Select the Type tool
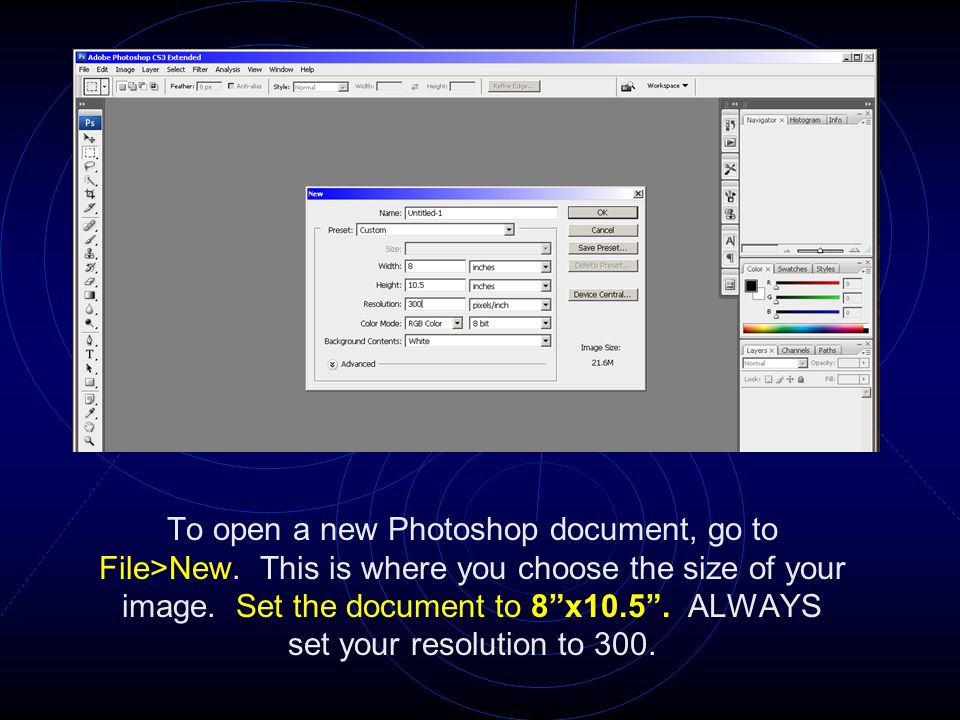This screenshot has height=720, width=960. 89,354
